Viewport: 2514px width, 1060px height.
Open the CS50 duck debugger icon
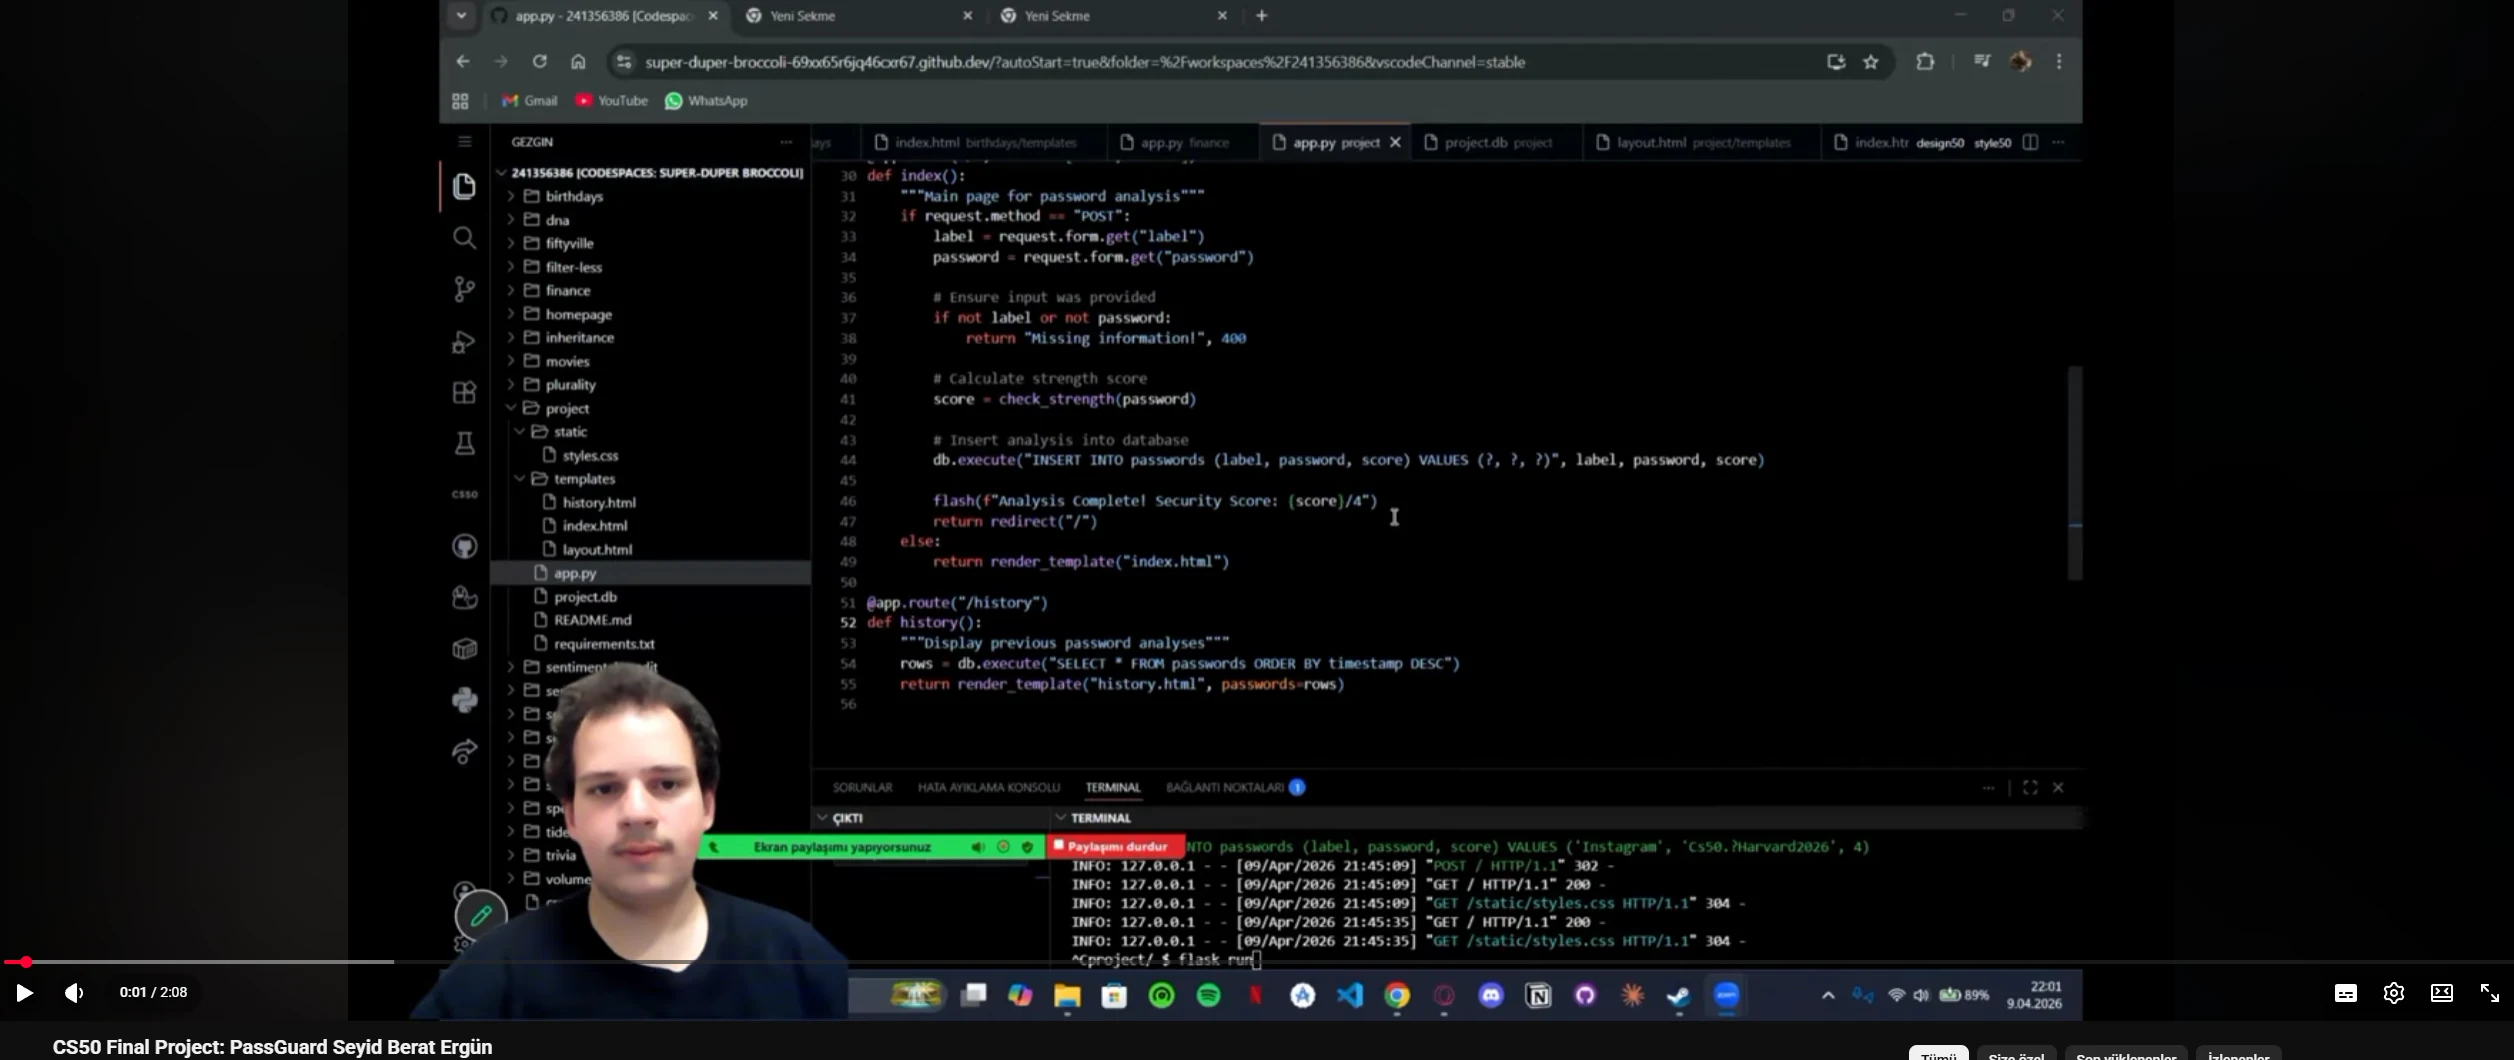point(464,597)
